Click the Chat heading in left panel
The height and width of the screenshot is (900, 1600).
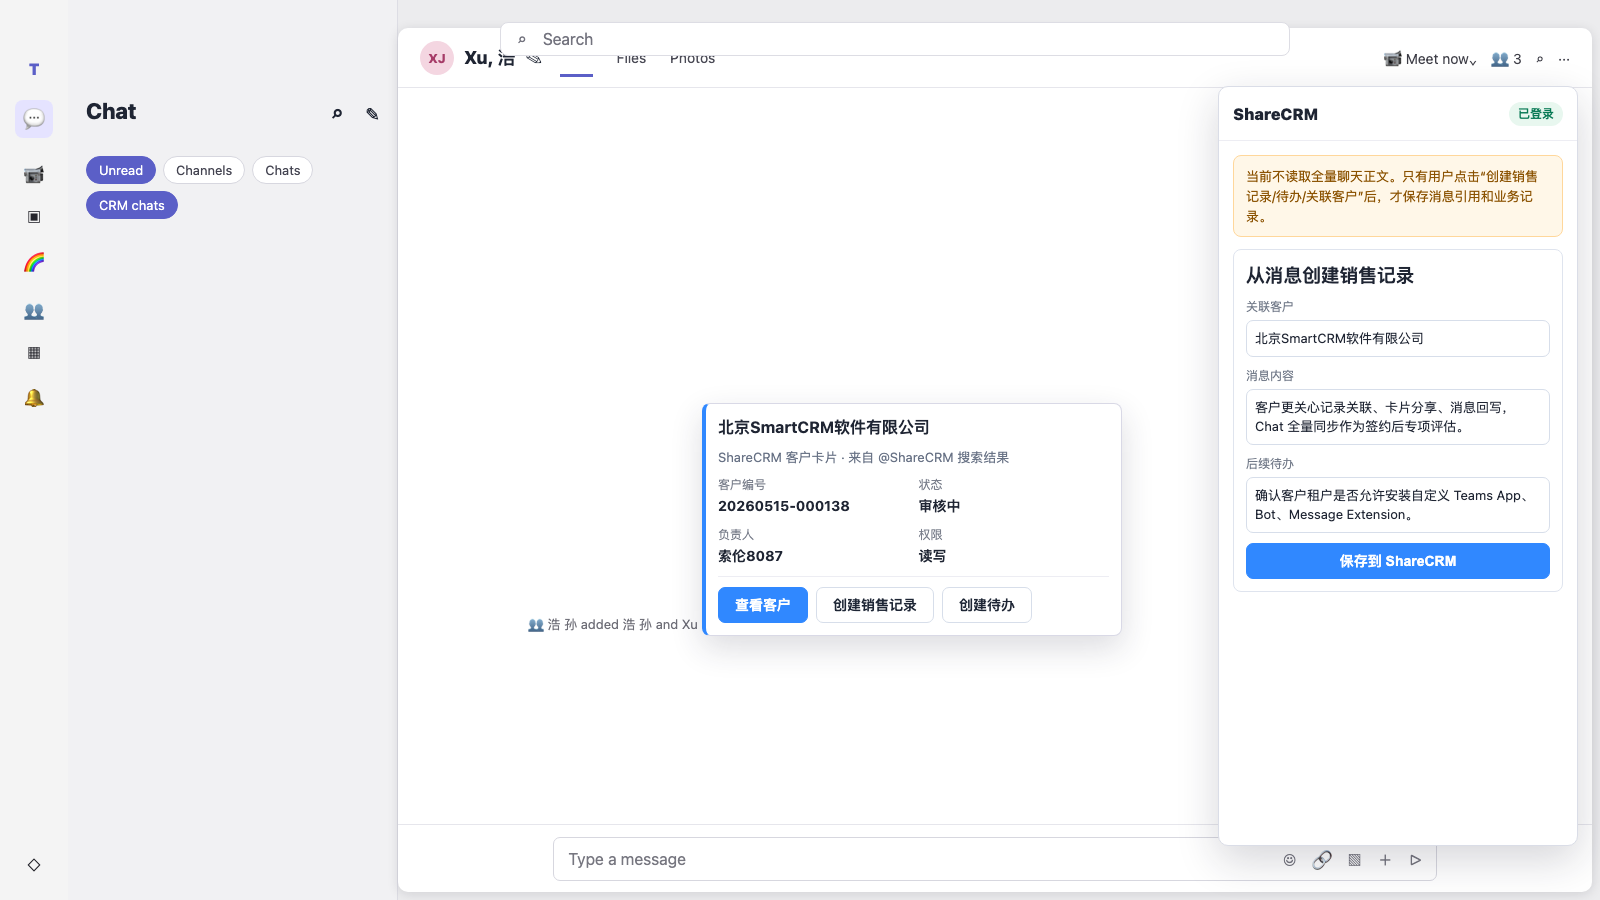[x=111, y=112]
